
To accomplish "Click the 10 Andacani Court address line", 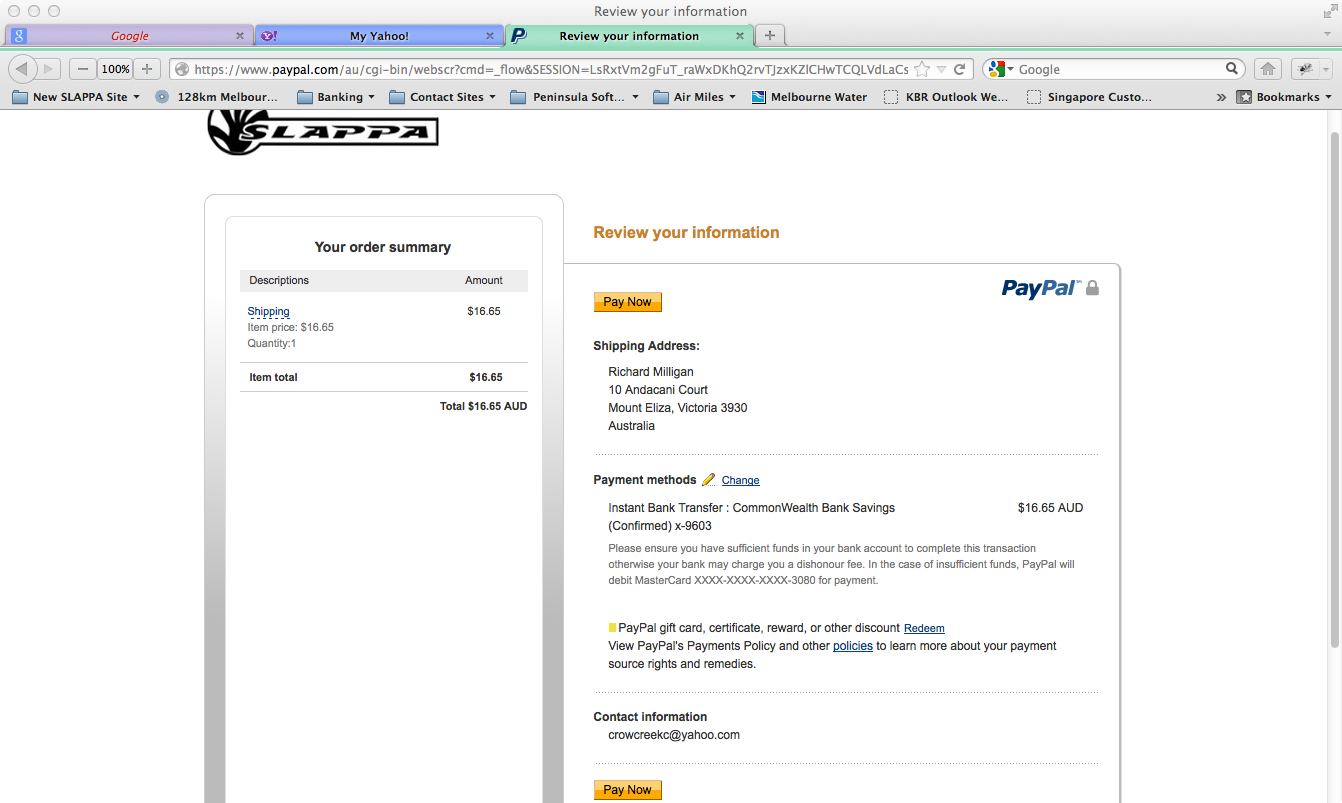I will click(658, 390).
